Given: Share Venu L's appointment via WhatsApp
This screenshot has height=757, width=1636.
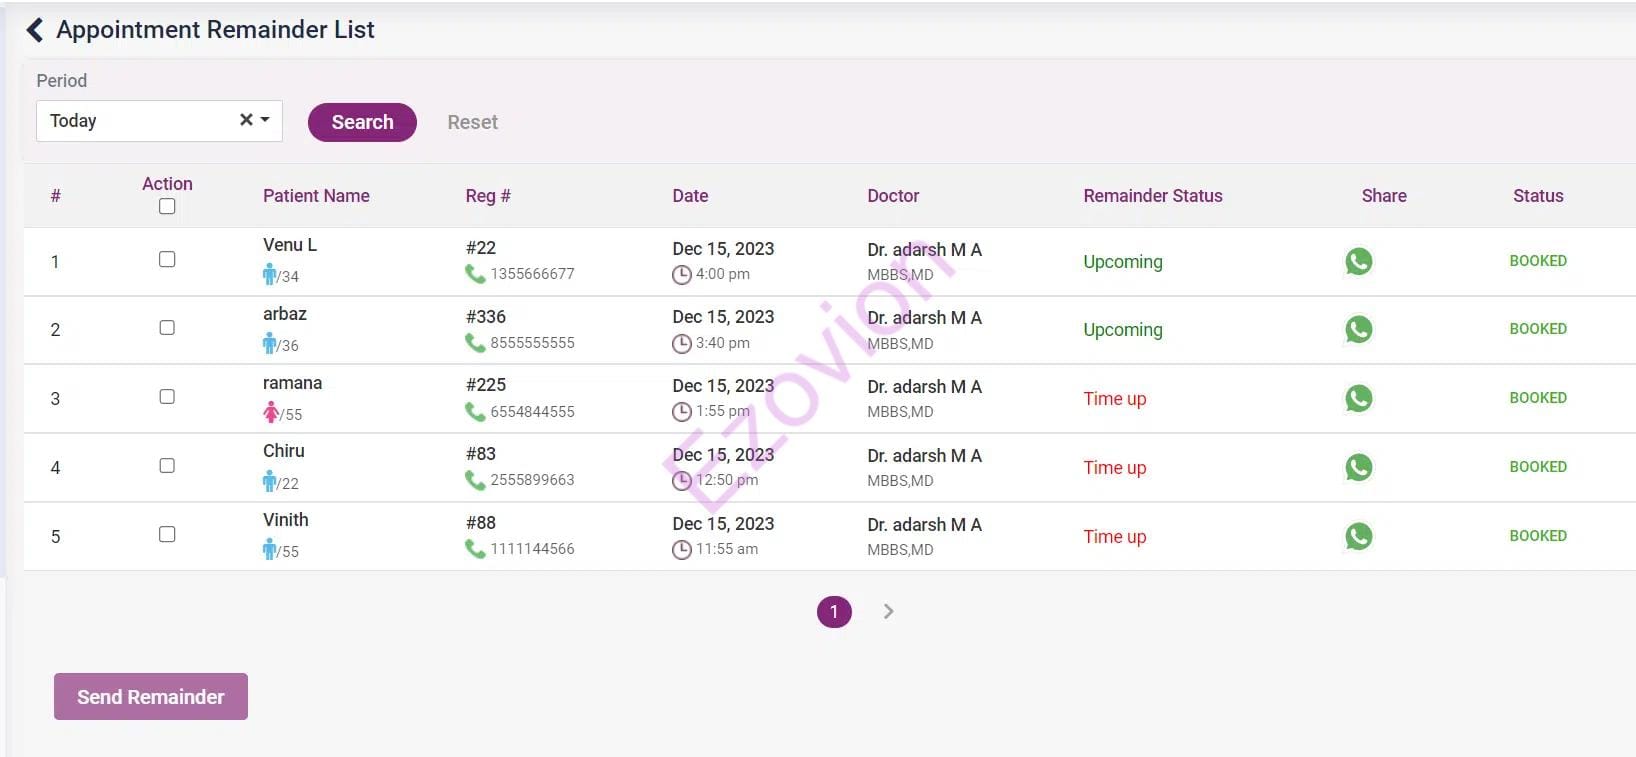Looking at the screenshot, I should 1358,261.
